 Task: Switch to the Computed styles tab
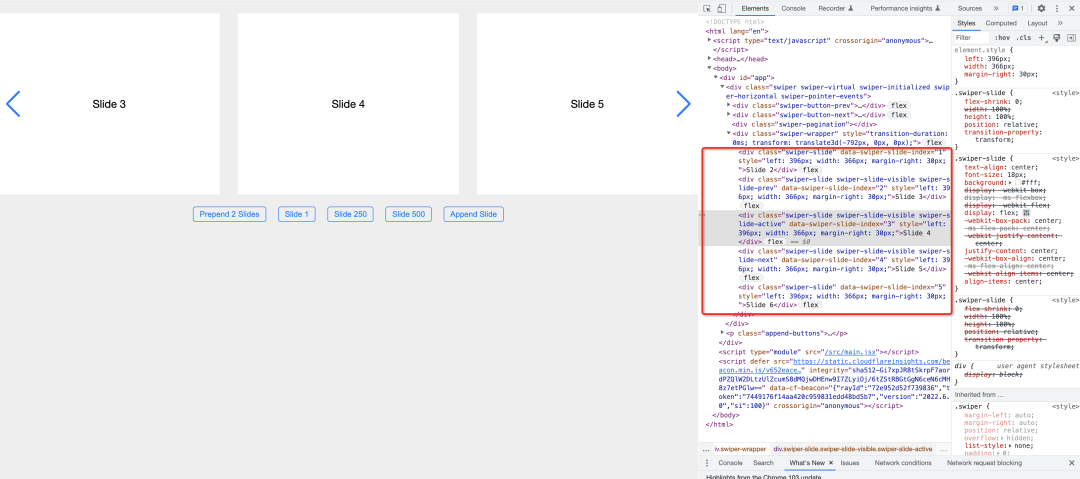(1001, 23)
